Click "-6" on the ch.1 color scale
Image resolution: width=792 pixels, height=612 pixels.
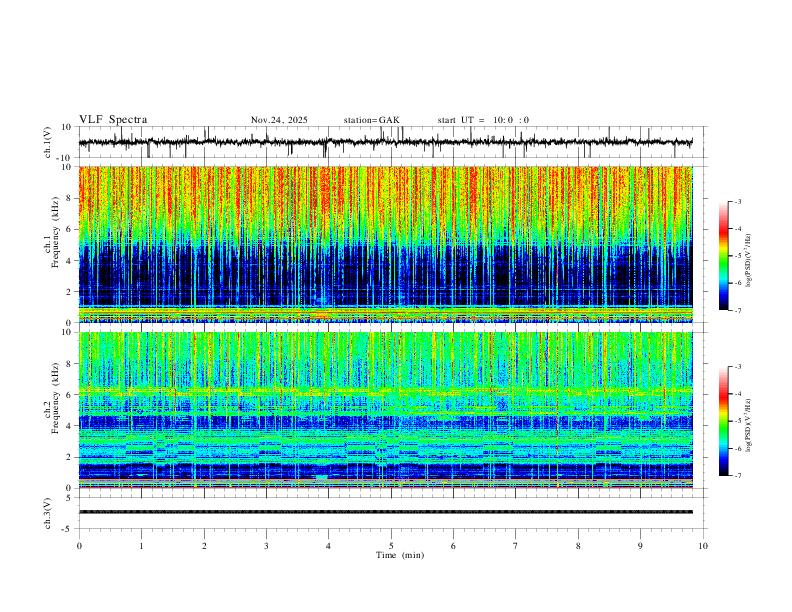[737, 283]
